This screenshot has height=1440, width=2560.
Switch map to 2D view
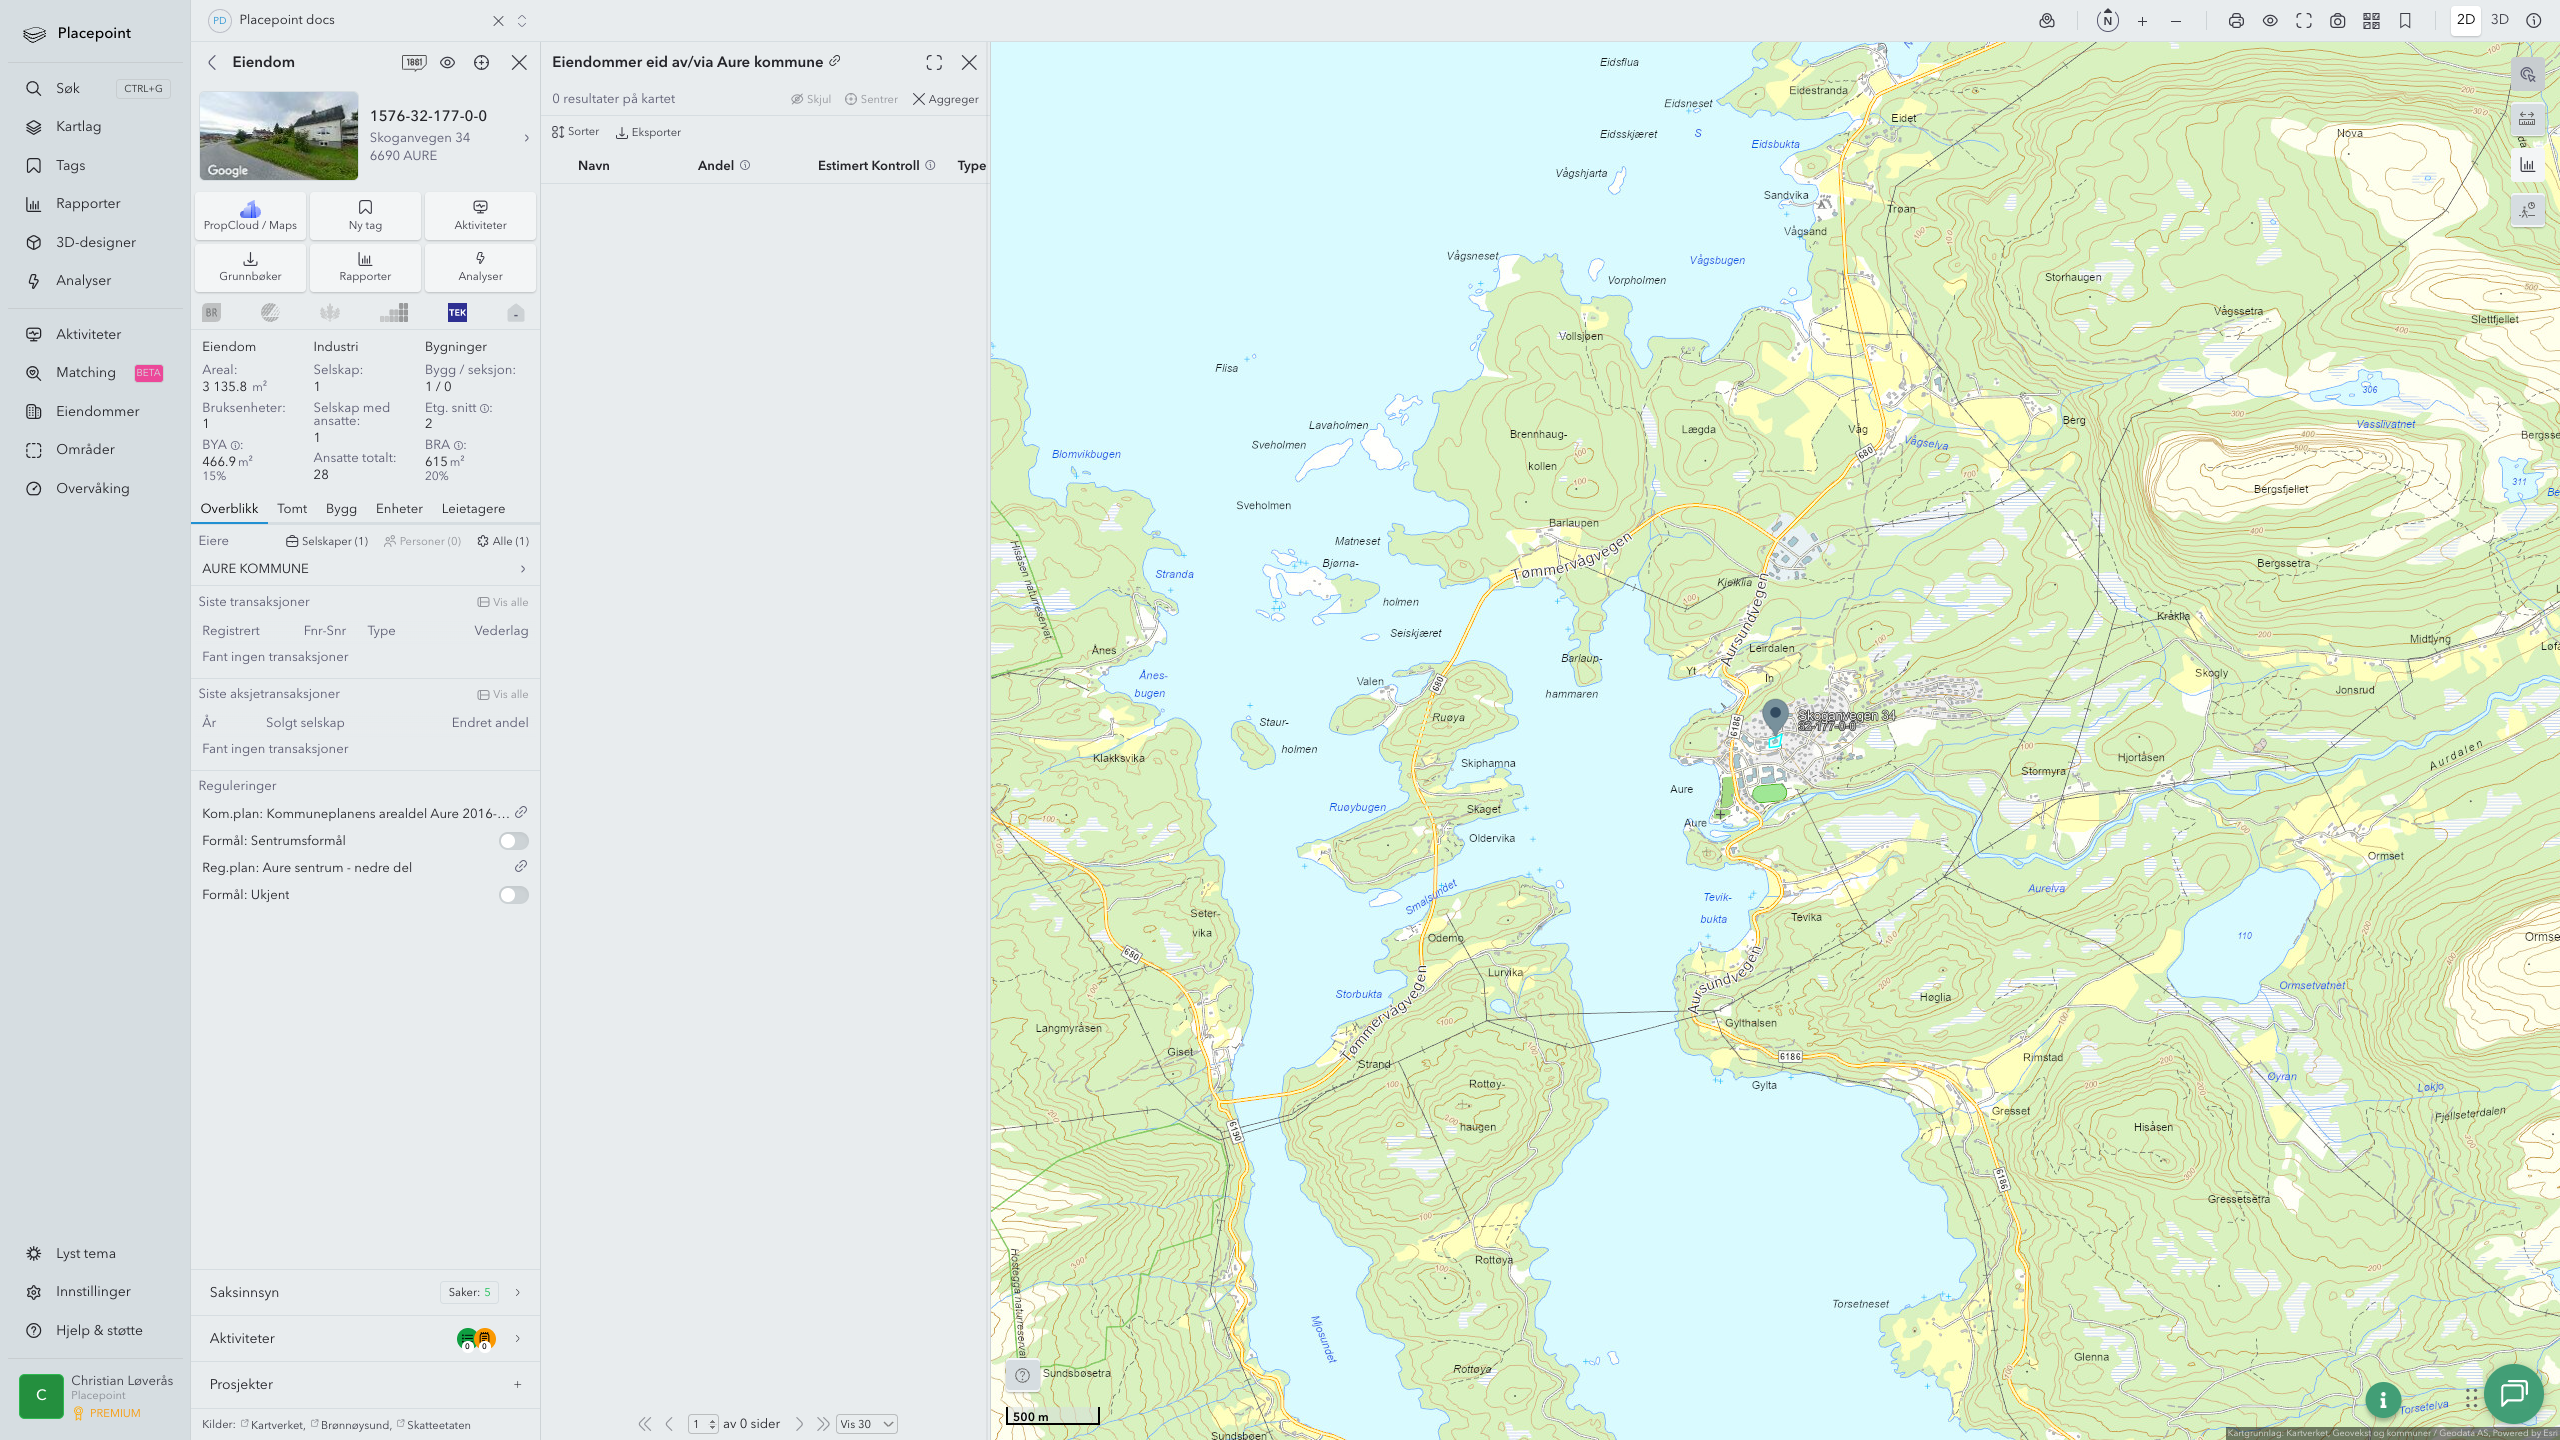tap(2466, 20)
